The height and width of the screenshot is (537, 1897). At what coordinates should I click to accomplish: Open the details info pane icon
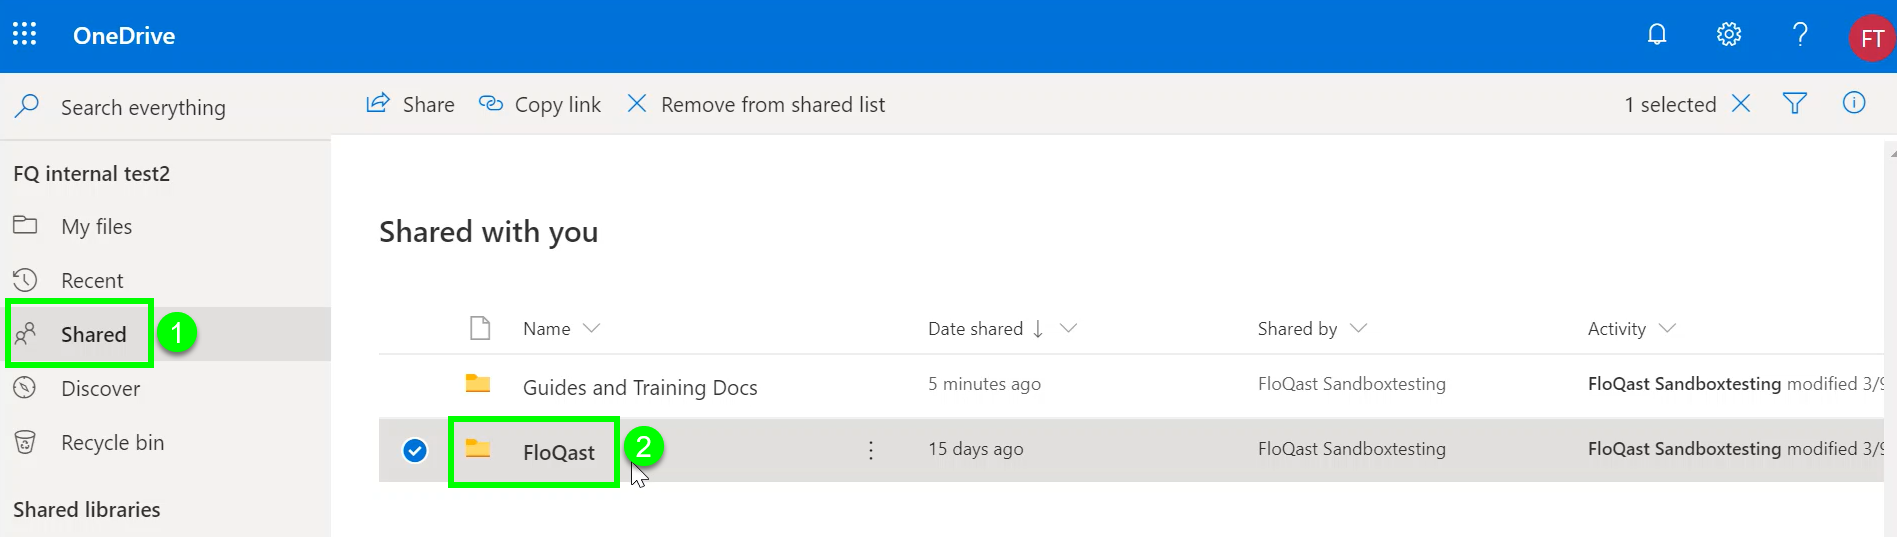[1854, 103]
